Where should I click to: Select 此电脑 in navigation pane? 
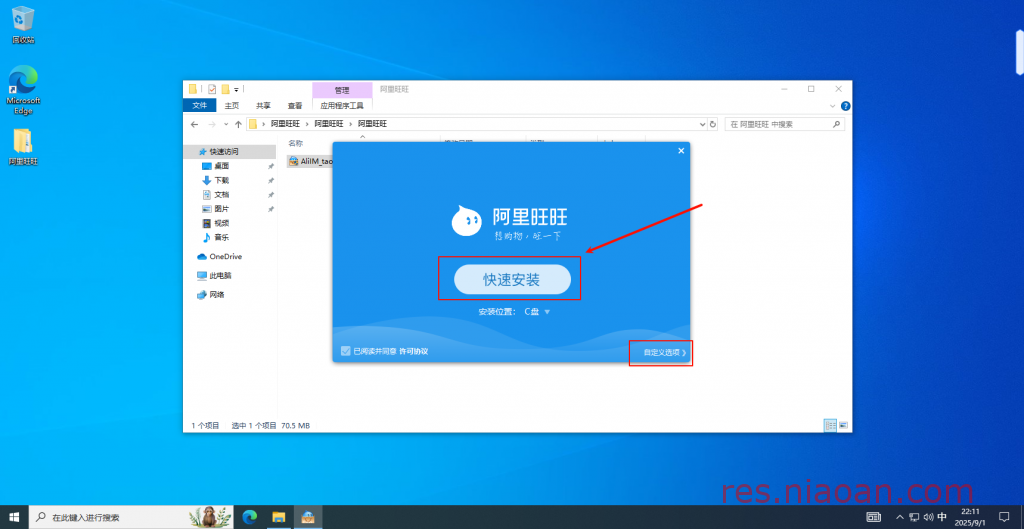[220, 276]
